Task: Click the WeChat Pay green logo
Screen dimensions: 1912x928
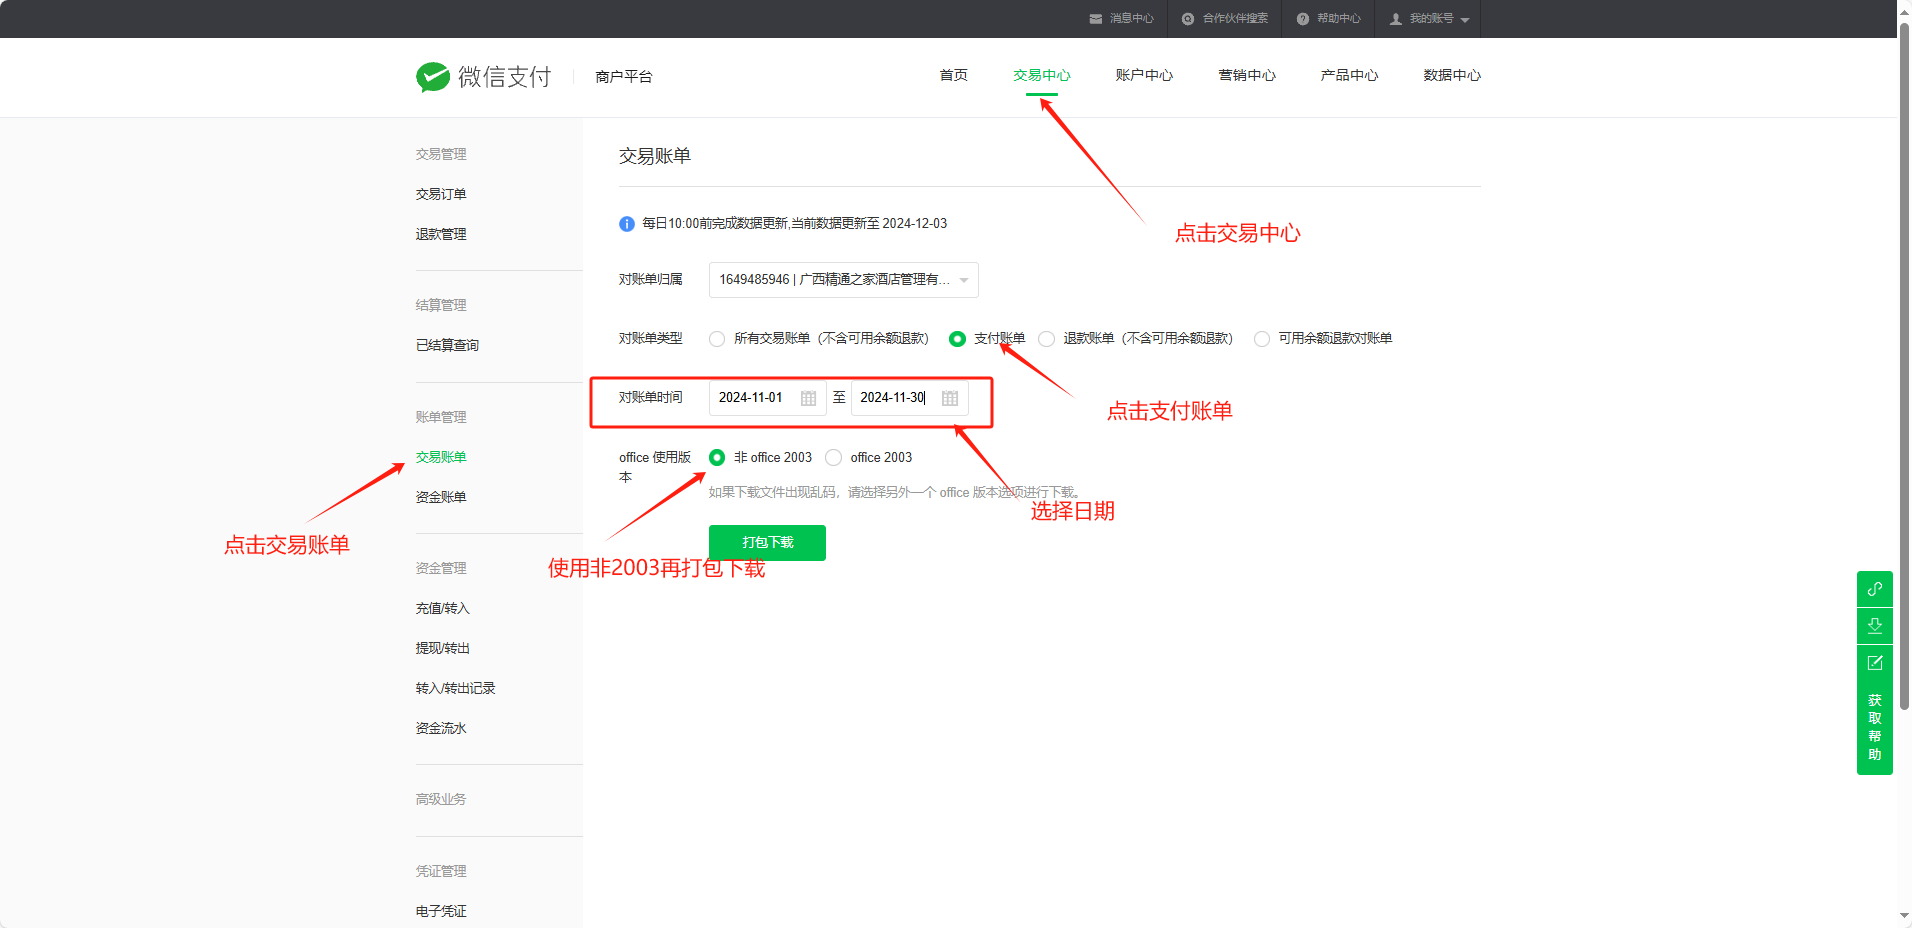Action: (x=433, y=77)
